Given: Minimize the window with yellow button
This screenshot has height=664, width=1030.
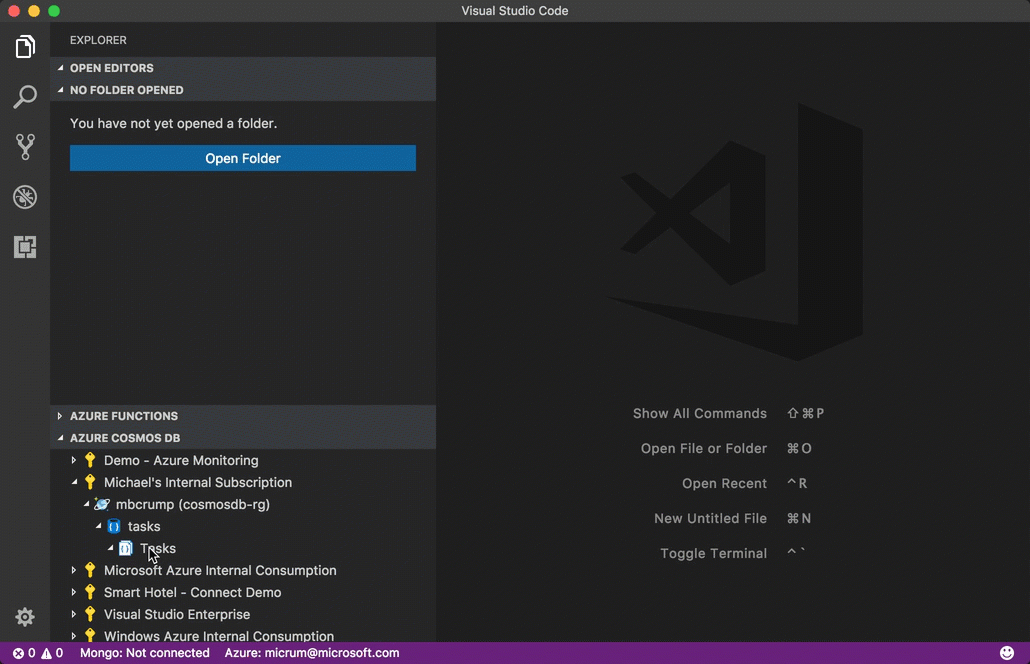Looking at the screenshot, I should (x=34, y=11).
